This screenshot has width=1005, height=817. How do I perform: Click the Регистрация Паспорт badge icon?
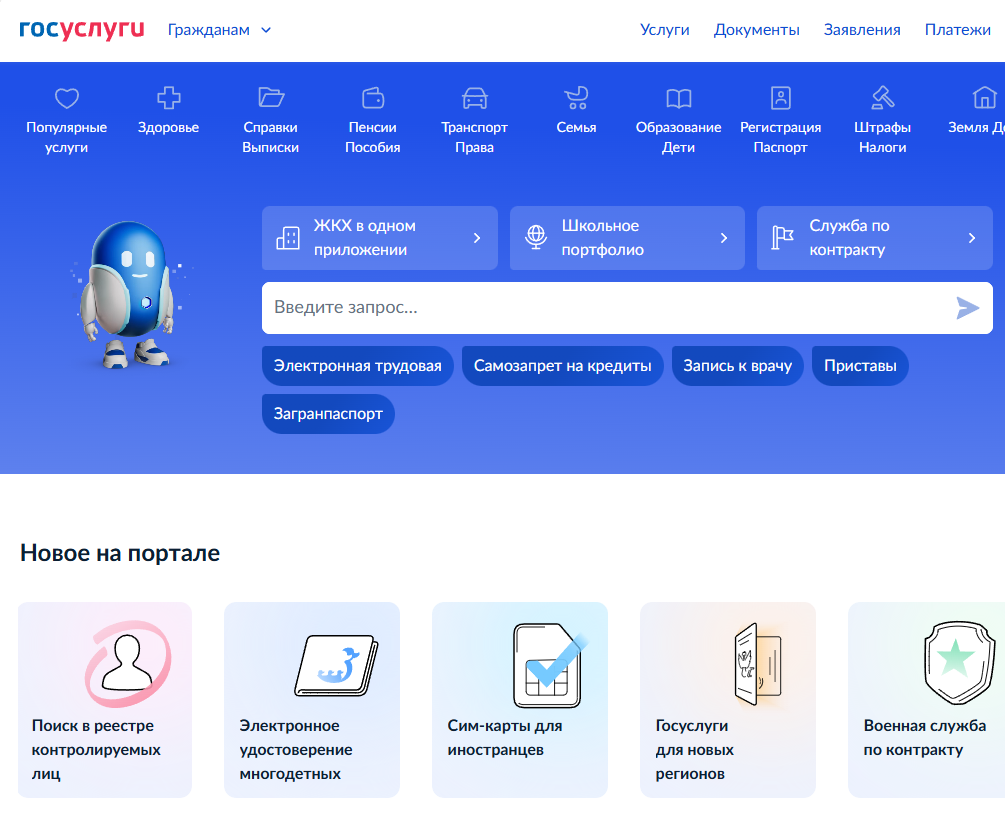pos(781,100)
